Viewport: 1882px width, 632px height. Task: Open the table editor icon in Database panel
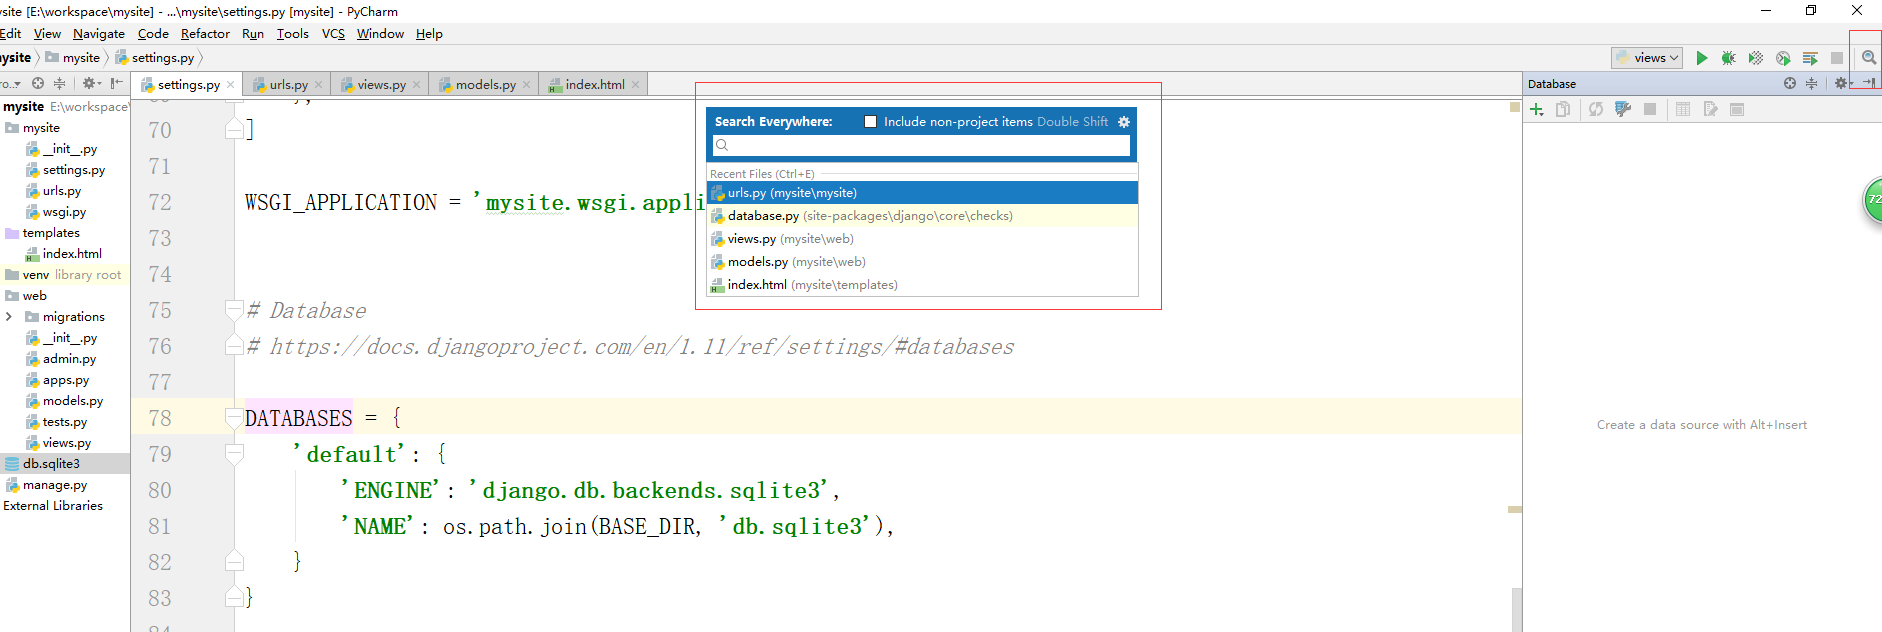pos(1683,109)
